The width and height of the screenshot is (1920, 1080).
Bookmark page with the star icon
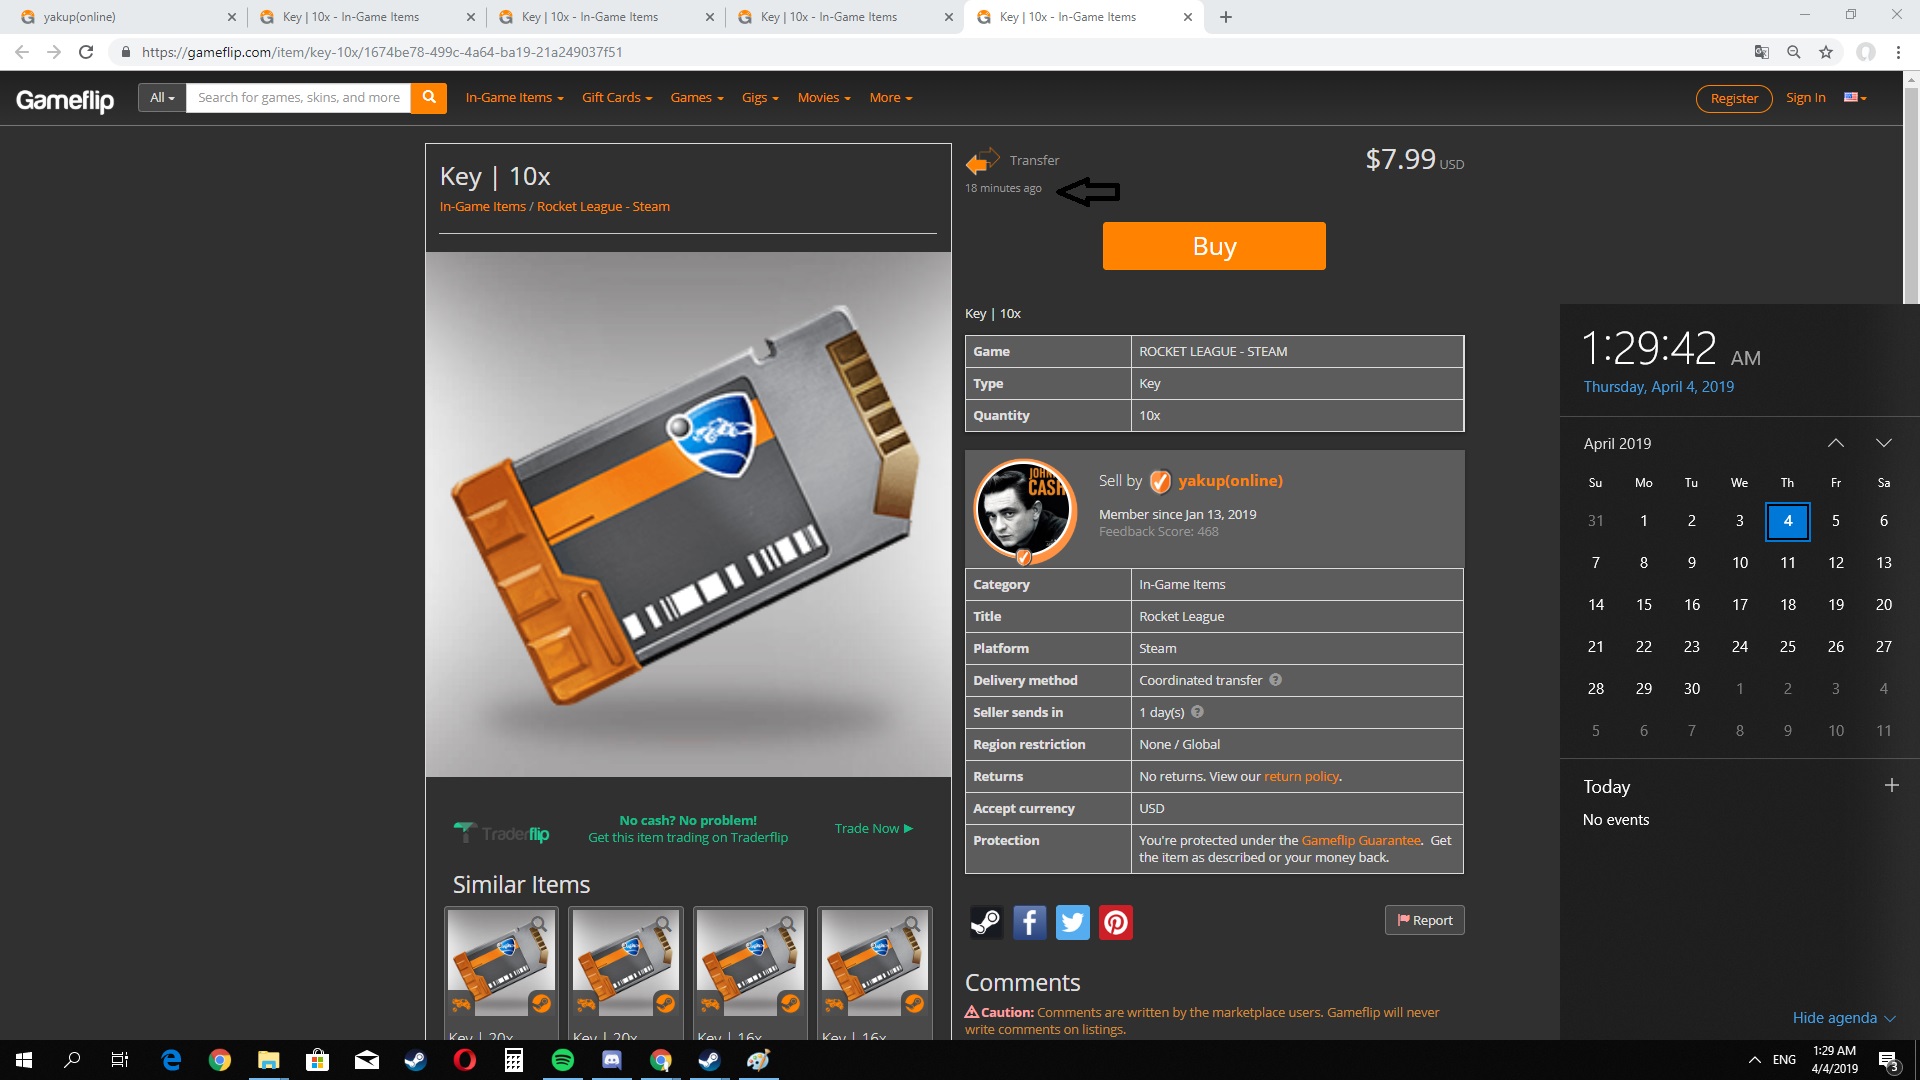pyautogui.click(x=1826, y=52)
